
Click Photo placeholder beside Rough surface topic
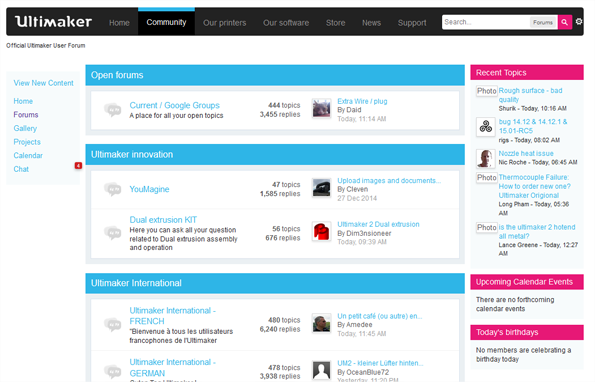point(487,91)
